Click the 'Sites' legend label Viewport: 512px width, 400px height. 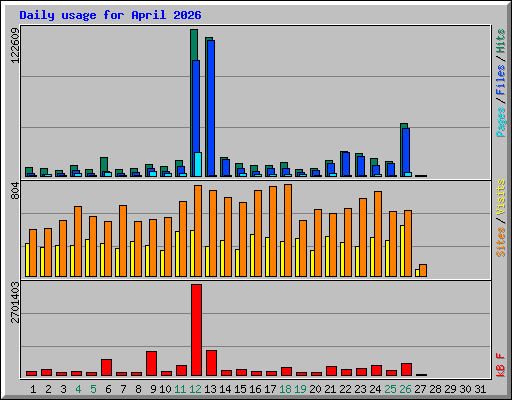(500, 242)
